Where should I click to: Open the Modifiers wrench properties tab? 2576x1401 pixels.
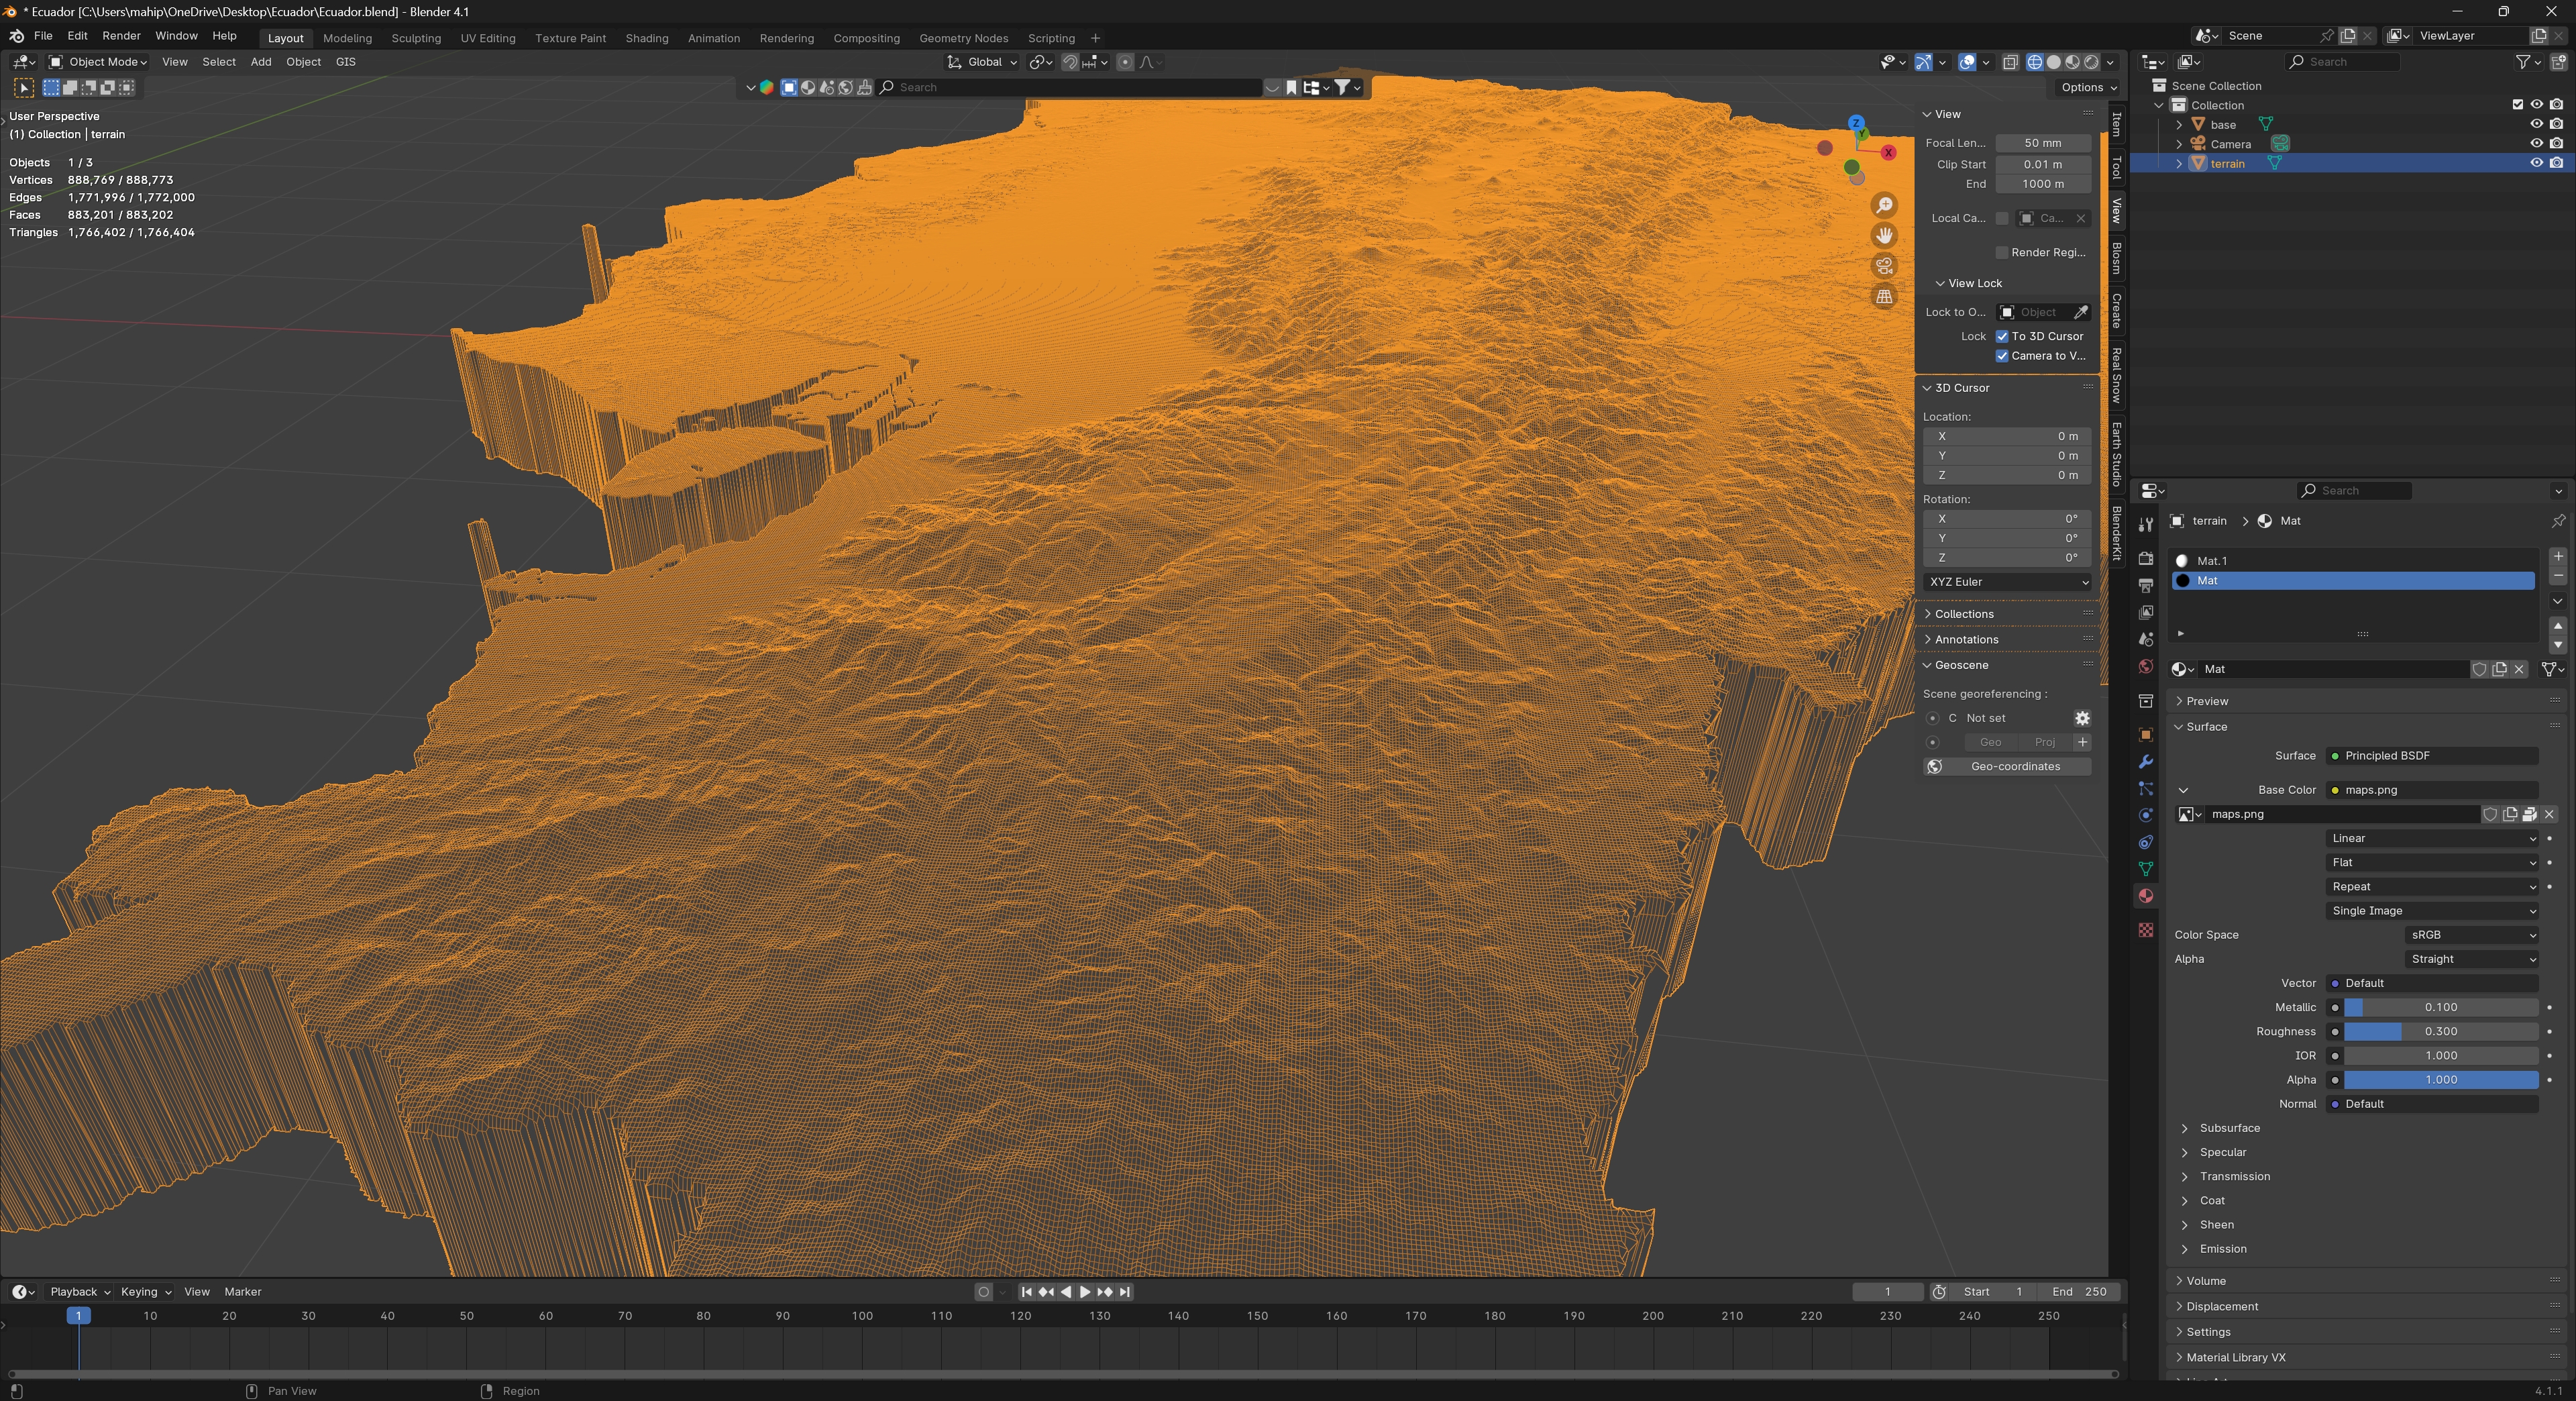2145,762
